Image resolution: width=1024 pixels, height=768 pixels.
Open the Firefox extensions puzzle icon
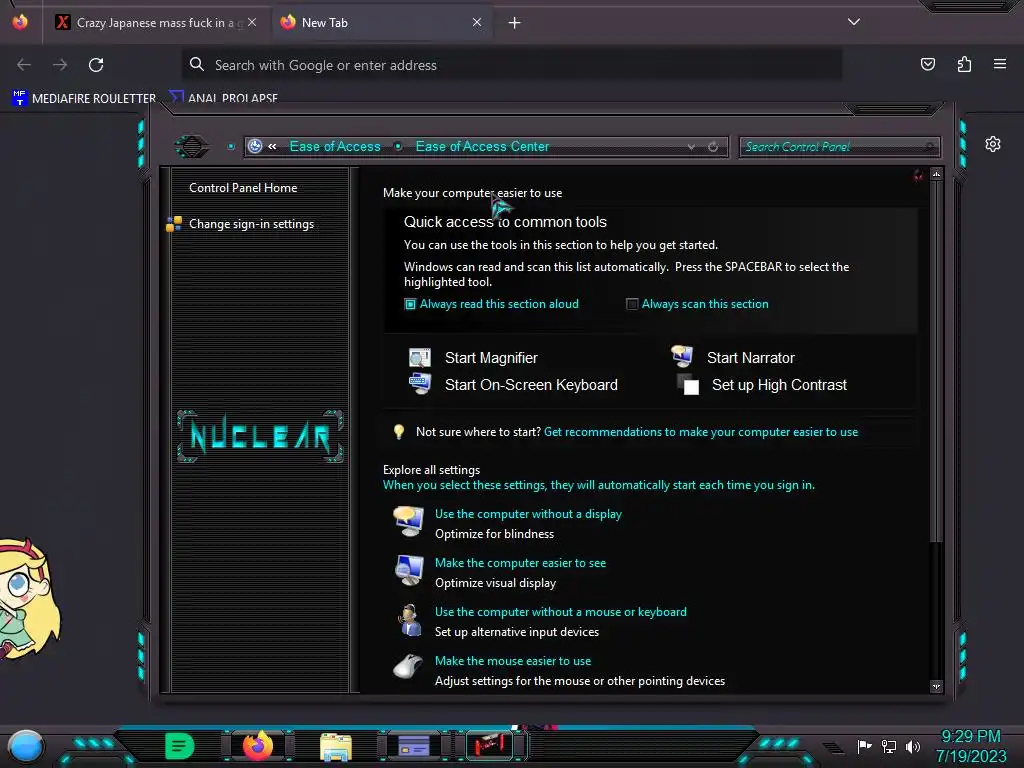pyautogui.click(x=964, y=64)
